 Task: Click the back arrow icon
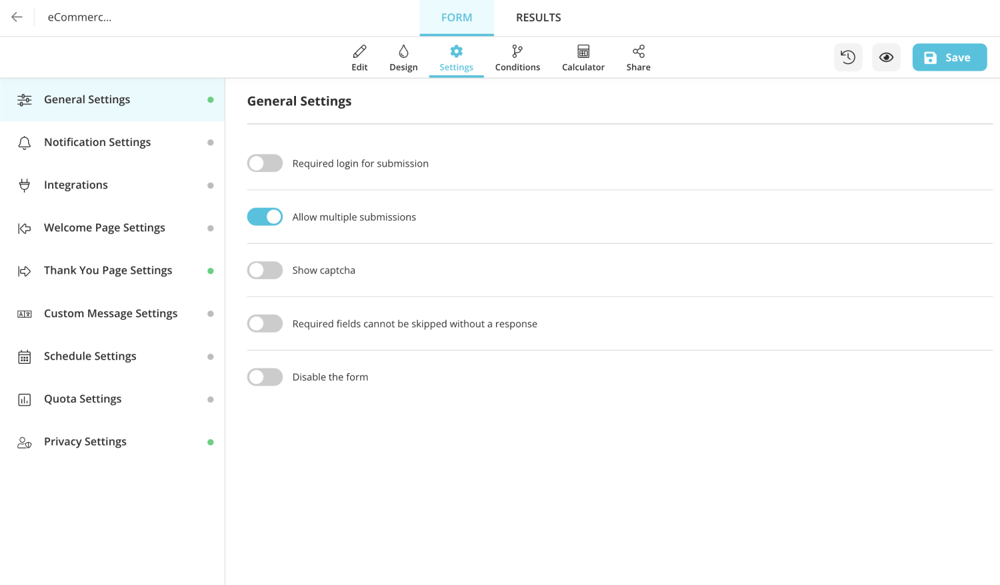(17, 17)
